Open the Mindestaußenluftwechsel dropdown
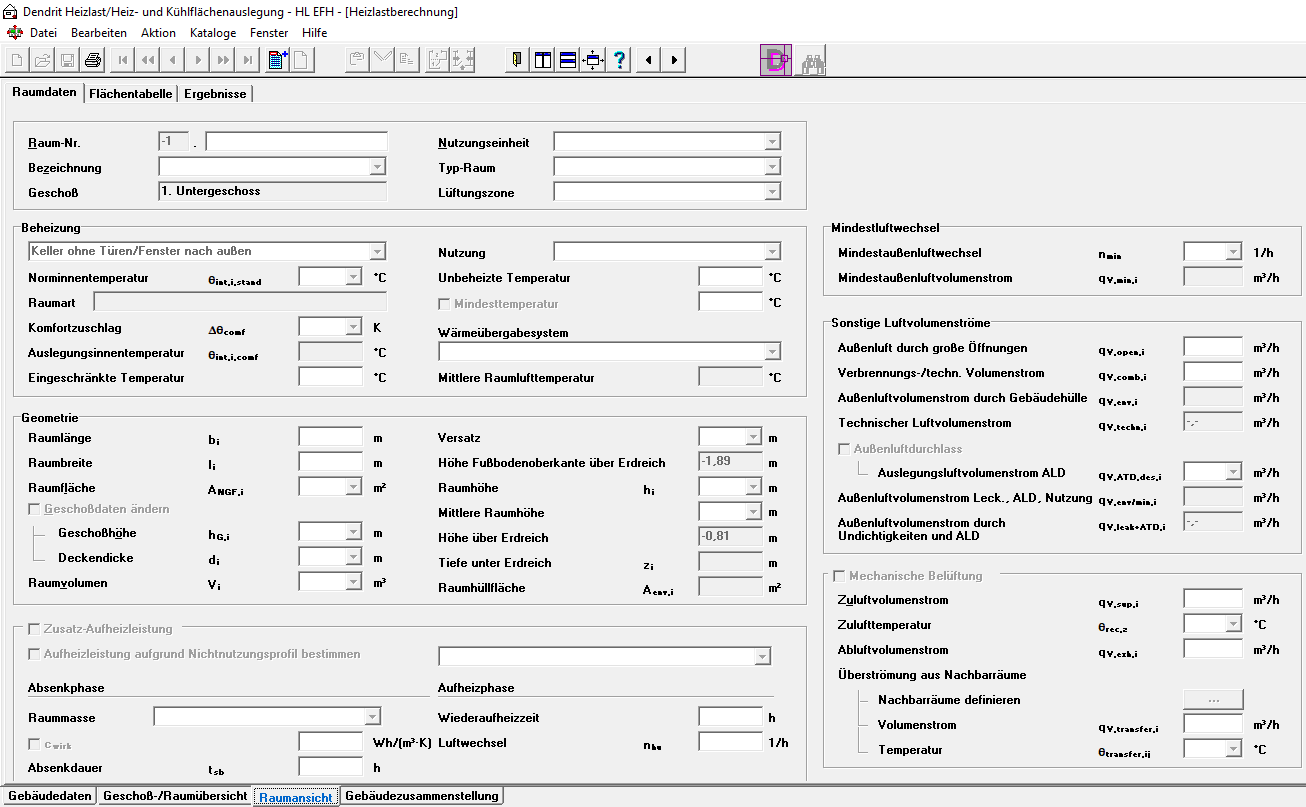Image resolution: width=1306 pixels, height=807 pixels. [x=1234, y=252]
